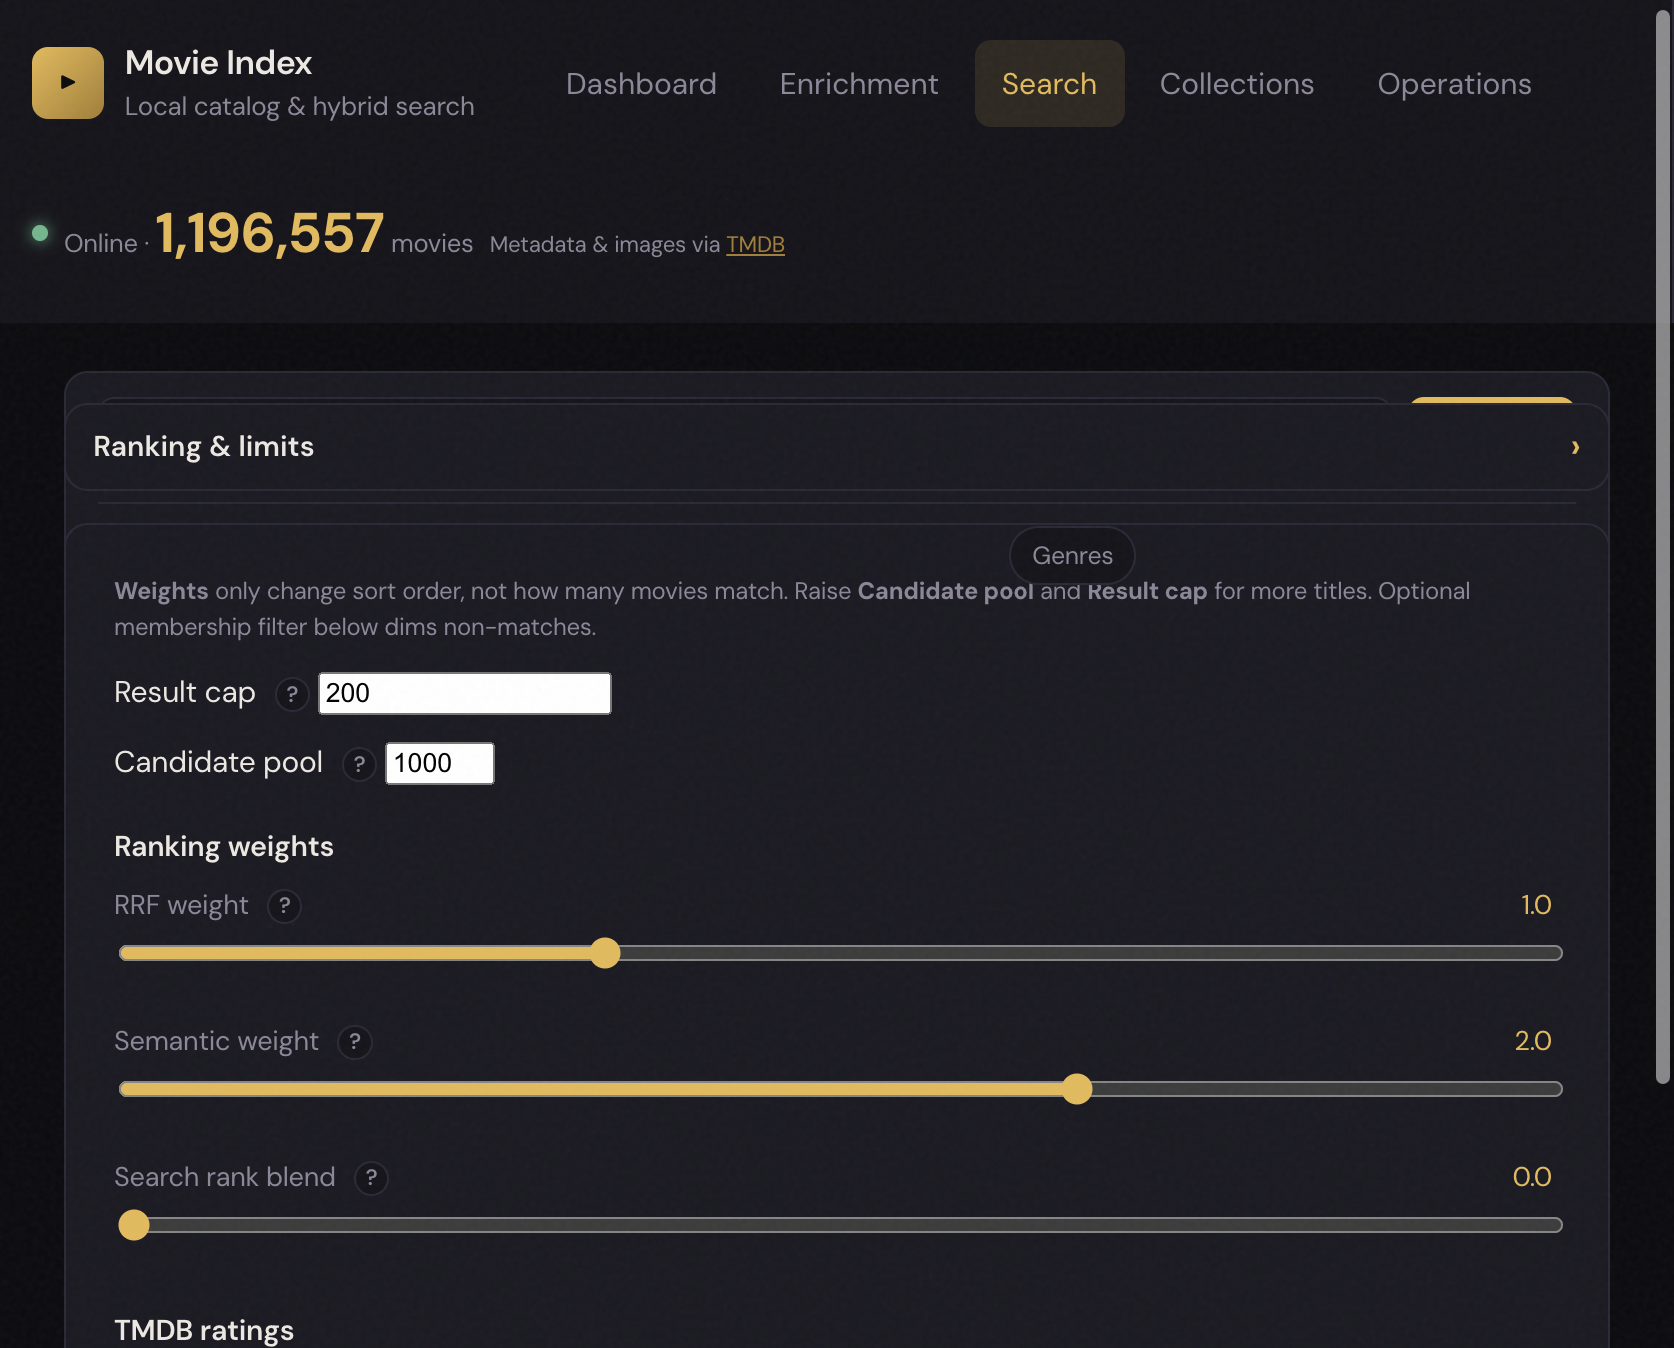Click the Movie Index play logo icon
The height and width of the screenshot is (1348, 1674).
(68, 83)
